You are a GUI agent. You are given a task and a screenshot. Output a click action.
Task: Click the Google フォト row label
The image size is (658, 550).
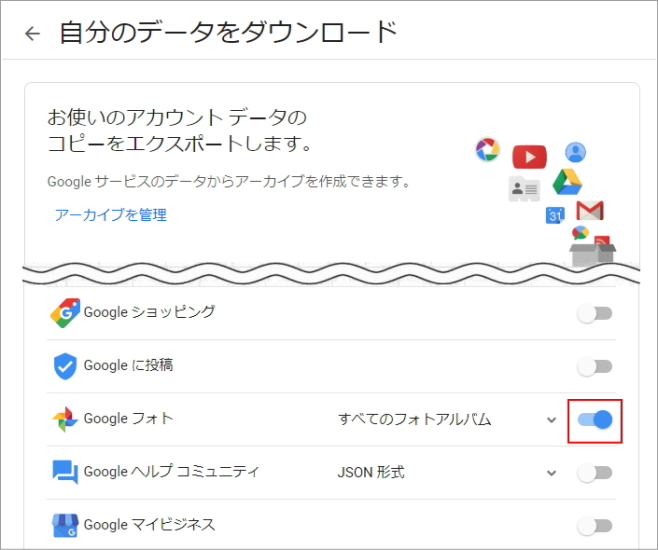tap(128, 419)
